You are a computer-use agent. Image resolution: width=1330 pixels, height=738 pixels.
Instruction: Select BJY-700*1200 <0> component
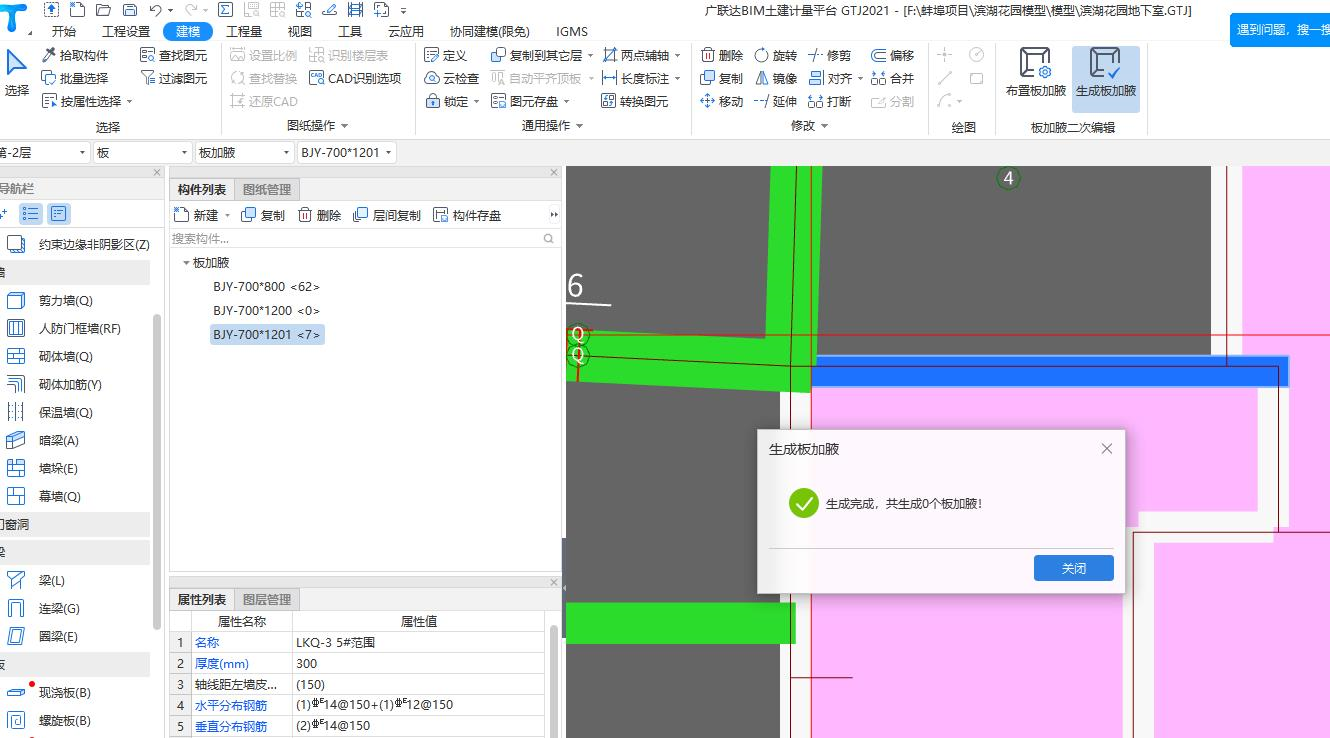click(266, 310)
